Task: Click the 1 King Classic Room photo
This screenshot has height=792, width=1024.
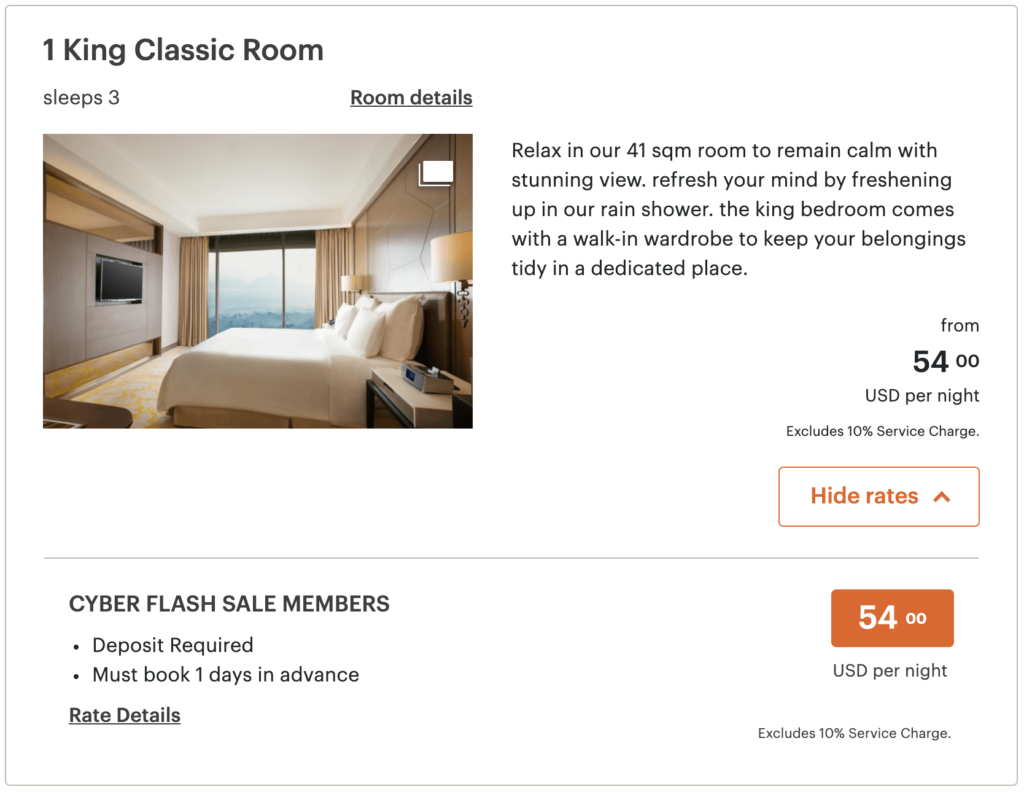Action: pyautogui.click(x=258, y=281)
